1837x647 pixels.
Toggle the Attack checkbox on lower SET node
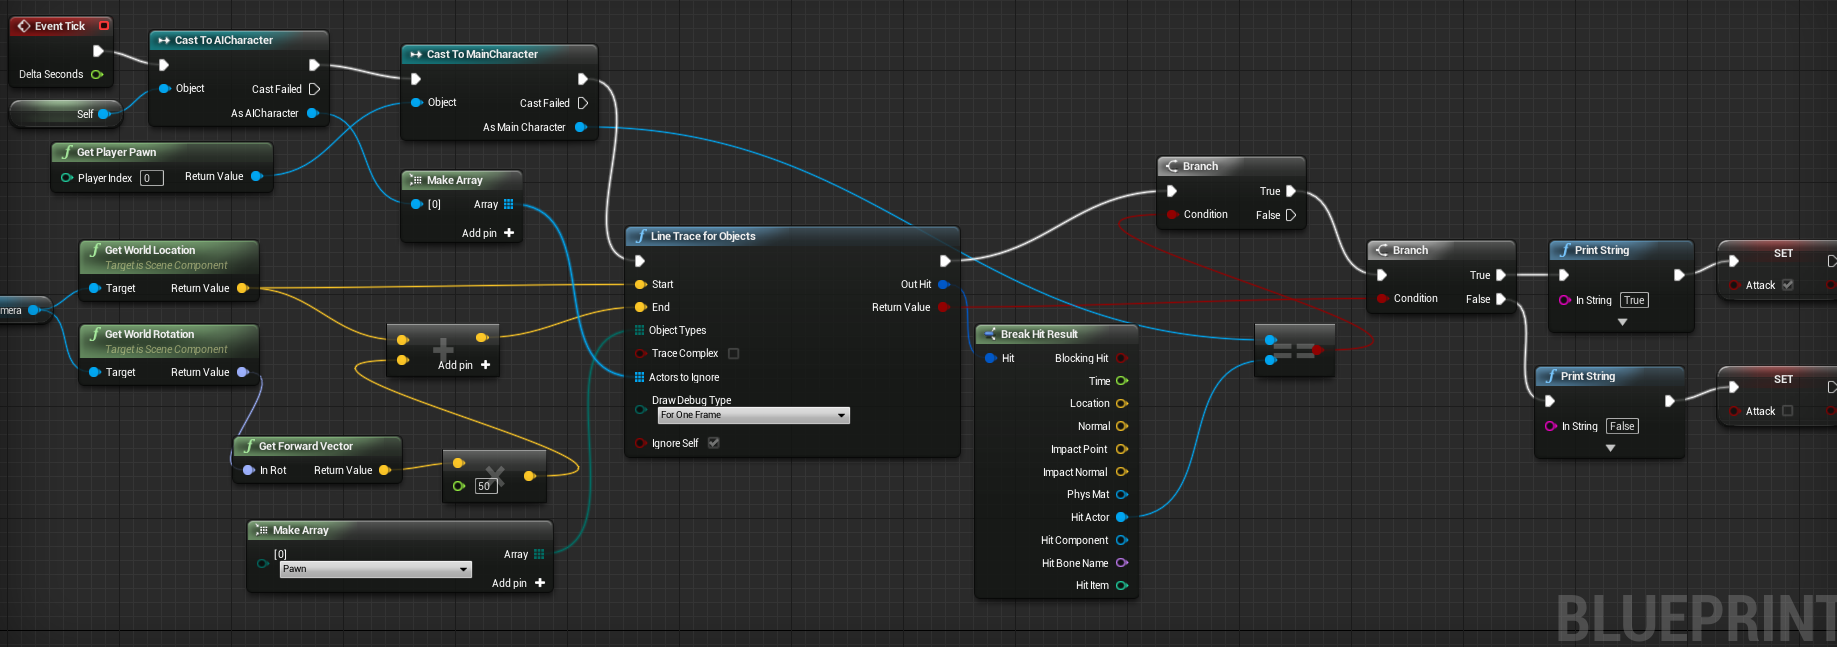click(1788, 411)
